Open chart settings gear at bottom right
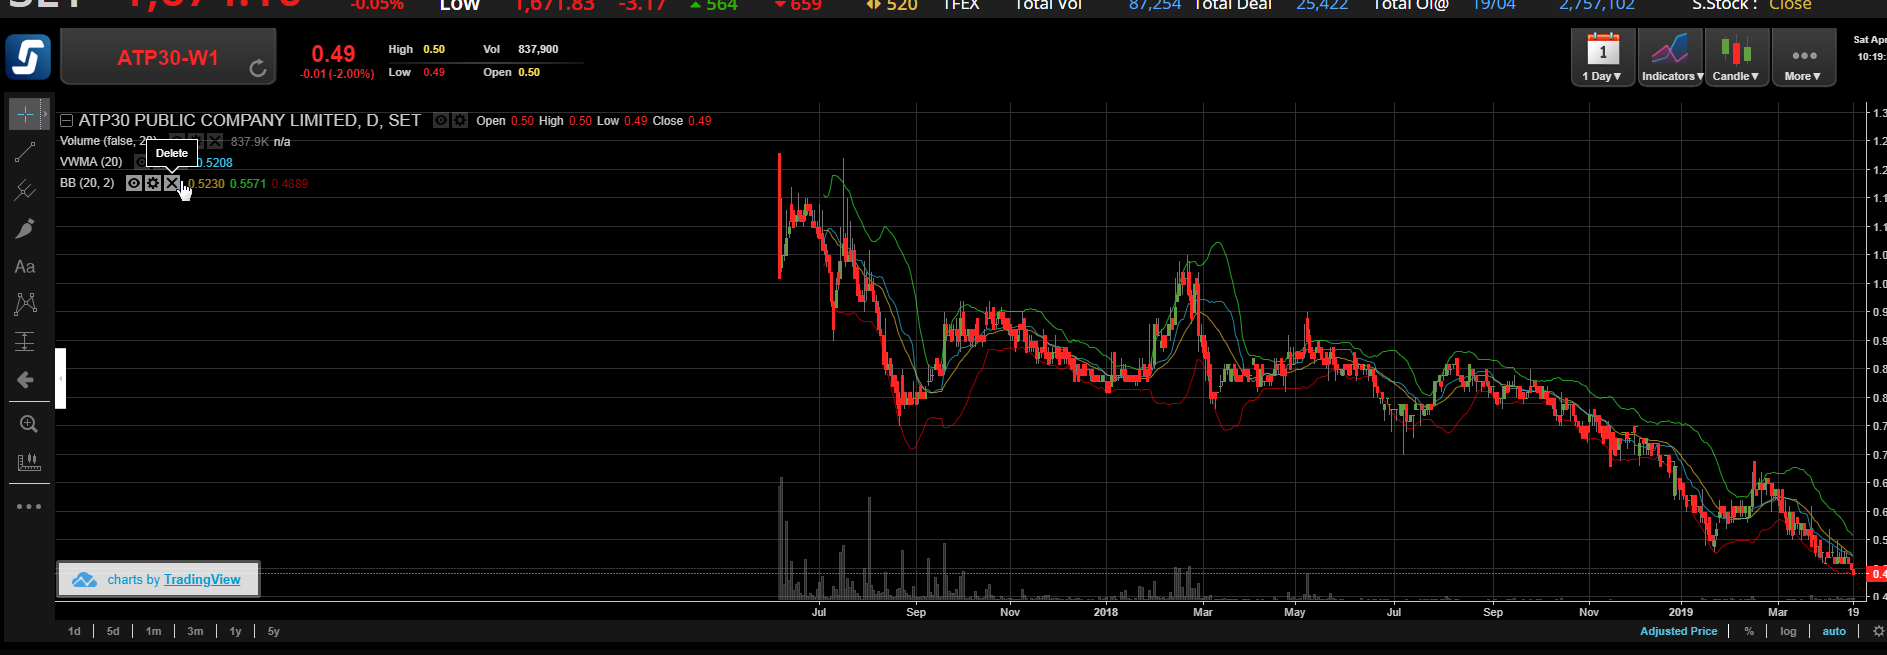 coord(1878,632)
